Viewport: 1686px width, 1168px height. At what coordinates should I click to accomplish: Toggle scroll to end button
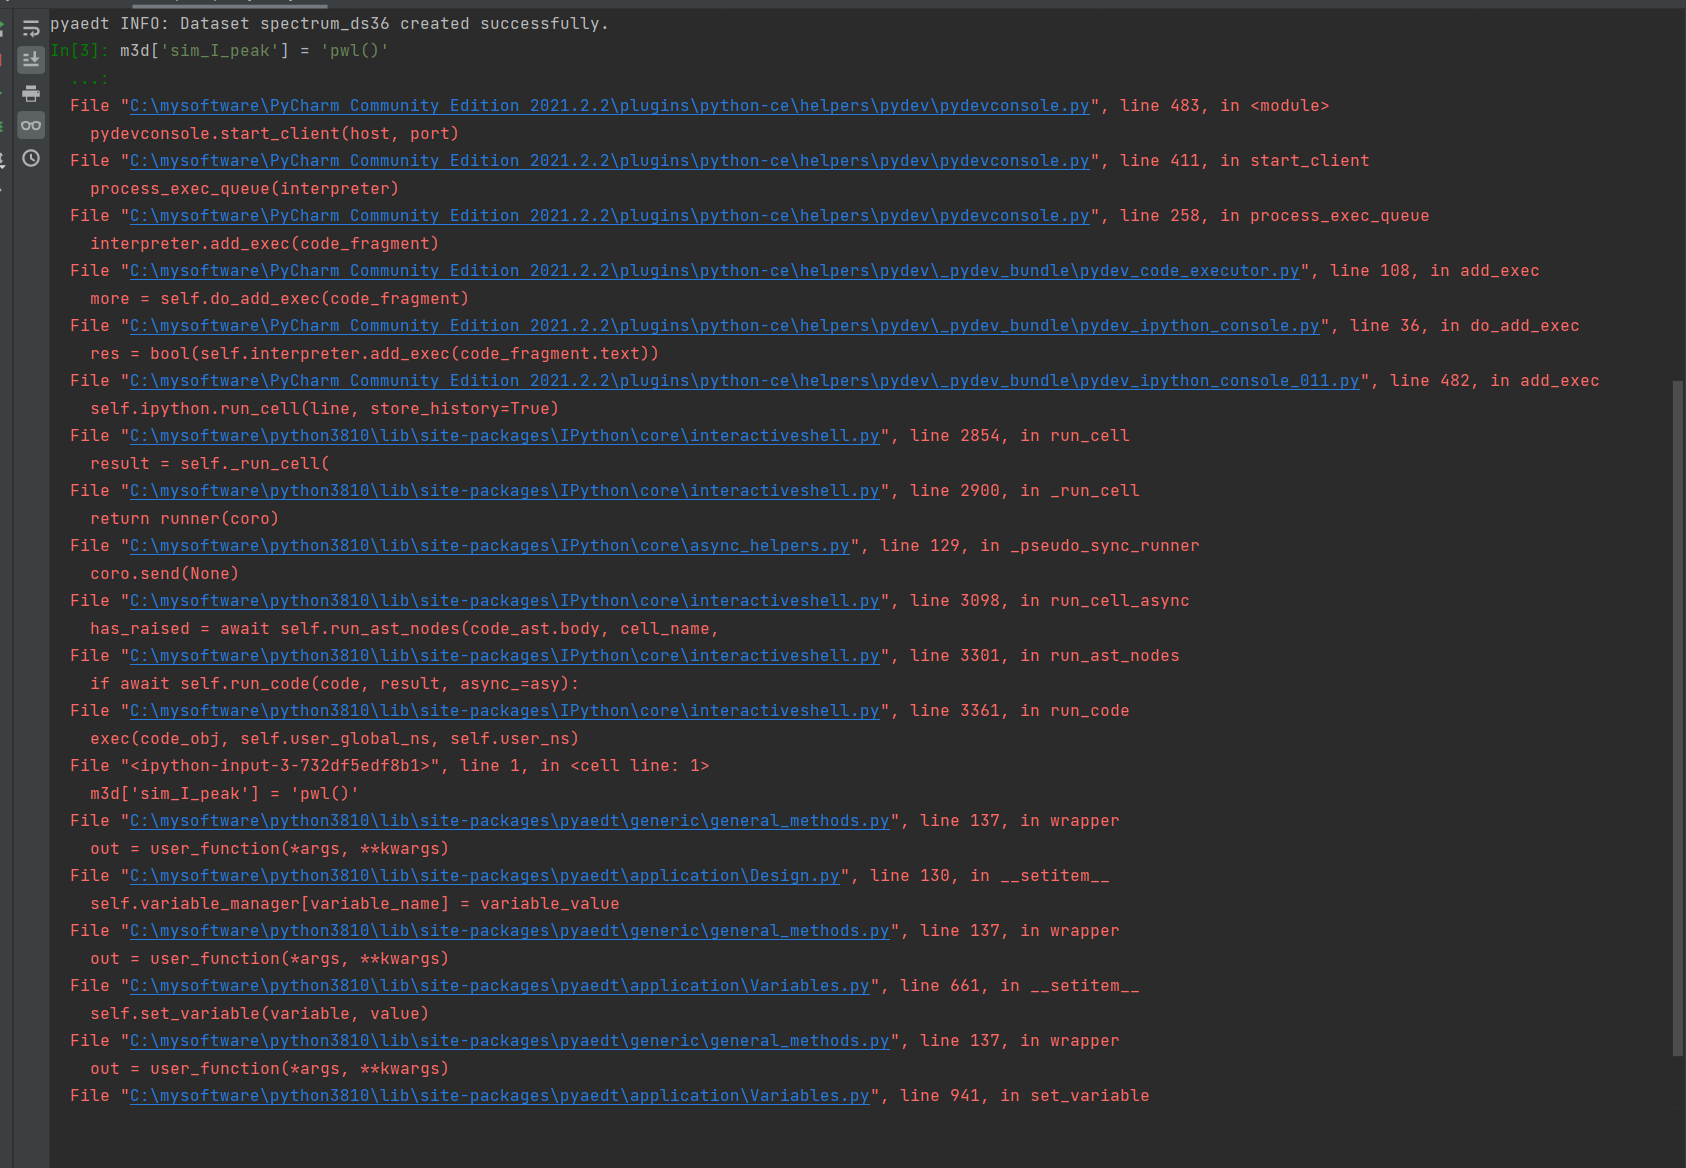tap(31, 60)
